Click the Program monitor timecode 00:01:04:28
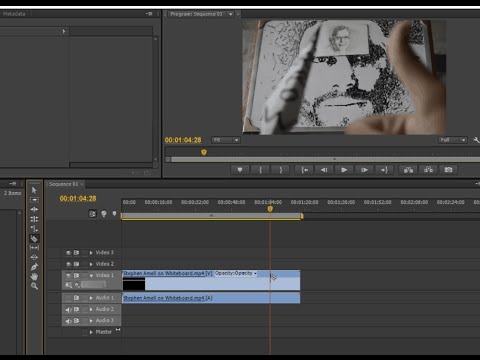The image size is (480, 360). pyautogui.click(x=183, y=140)
